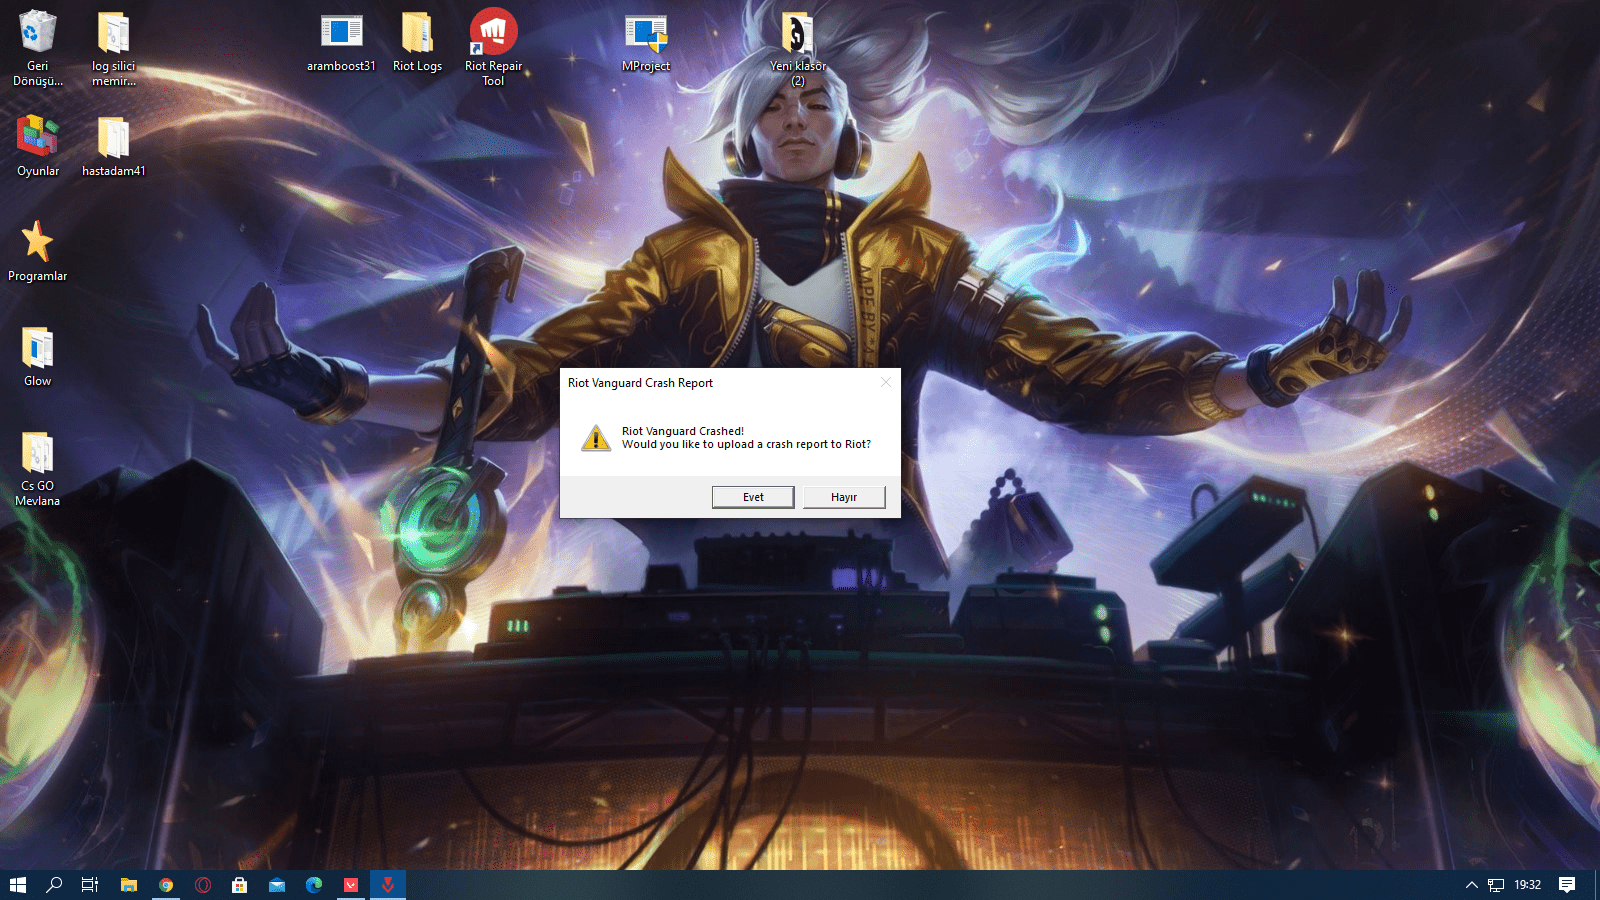Launch Microsoft Edge from the taskbar
The height and width of the screenshot is (900, 1600).
[314, 885]
